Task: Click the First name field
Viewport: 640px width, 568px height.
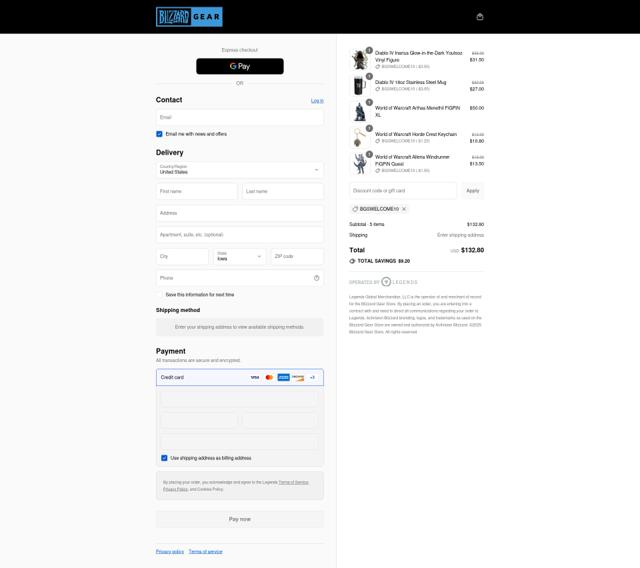Action: coord(197,191)
